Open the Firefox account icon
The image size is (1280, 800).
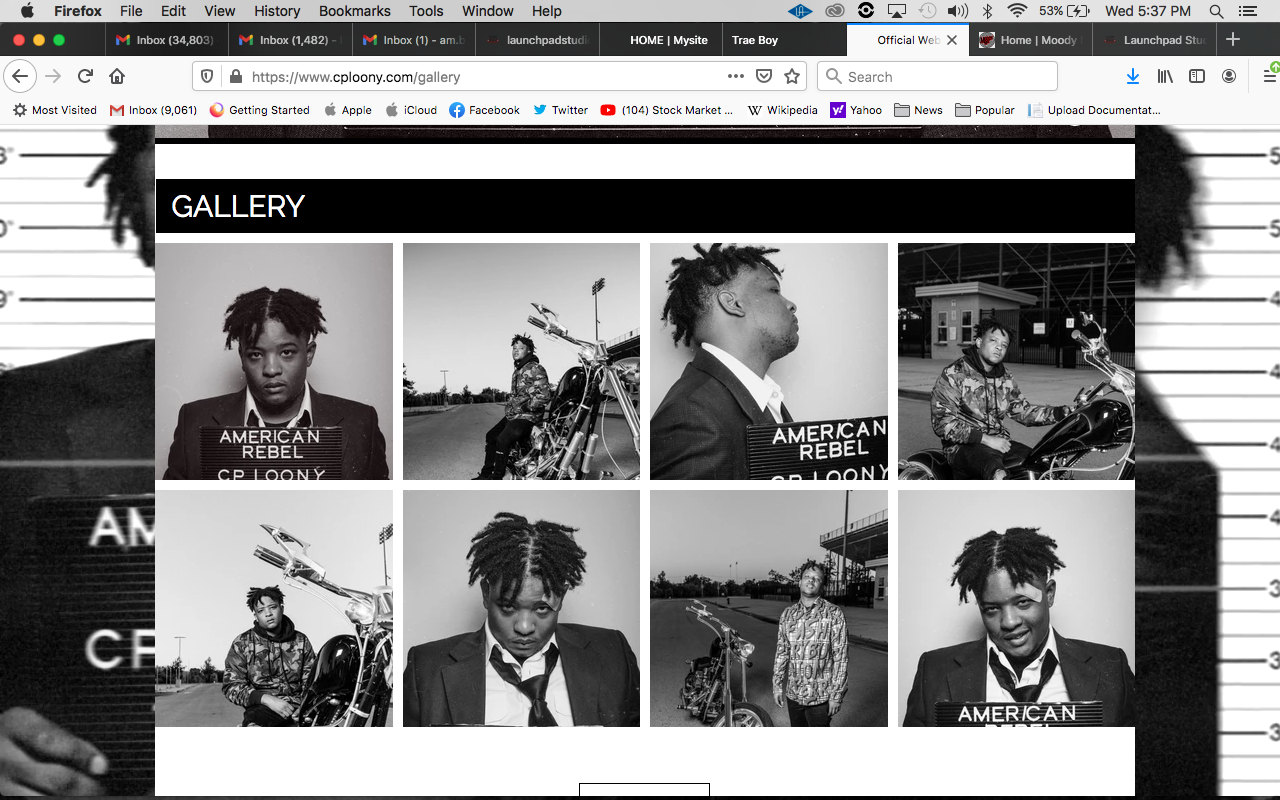coord(1229,76)
